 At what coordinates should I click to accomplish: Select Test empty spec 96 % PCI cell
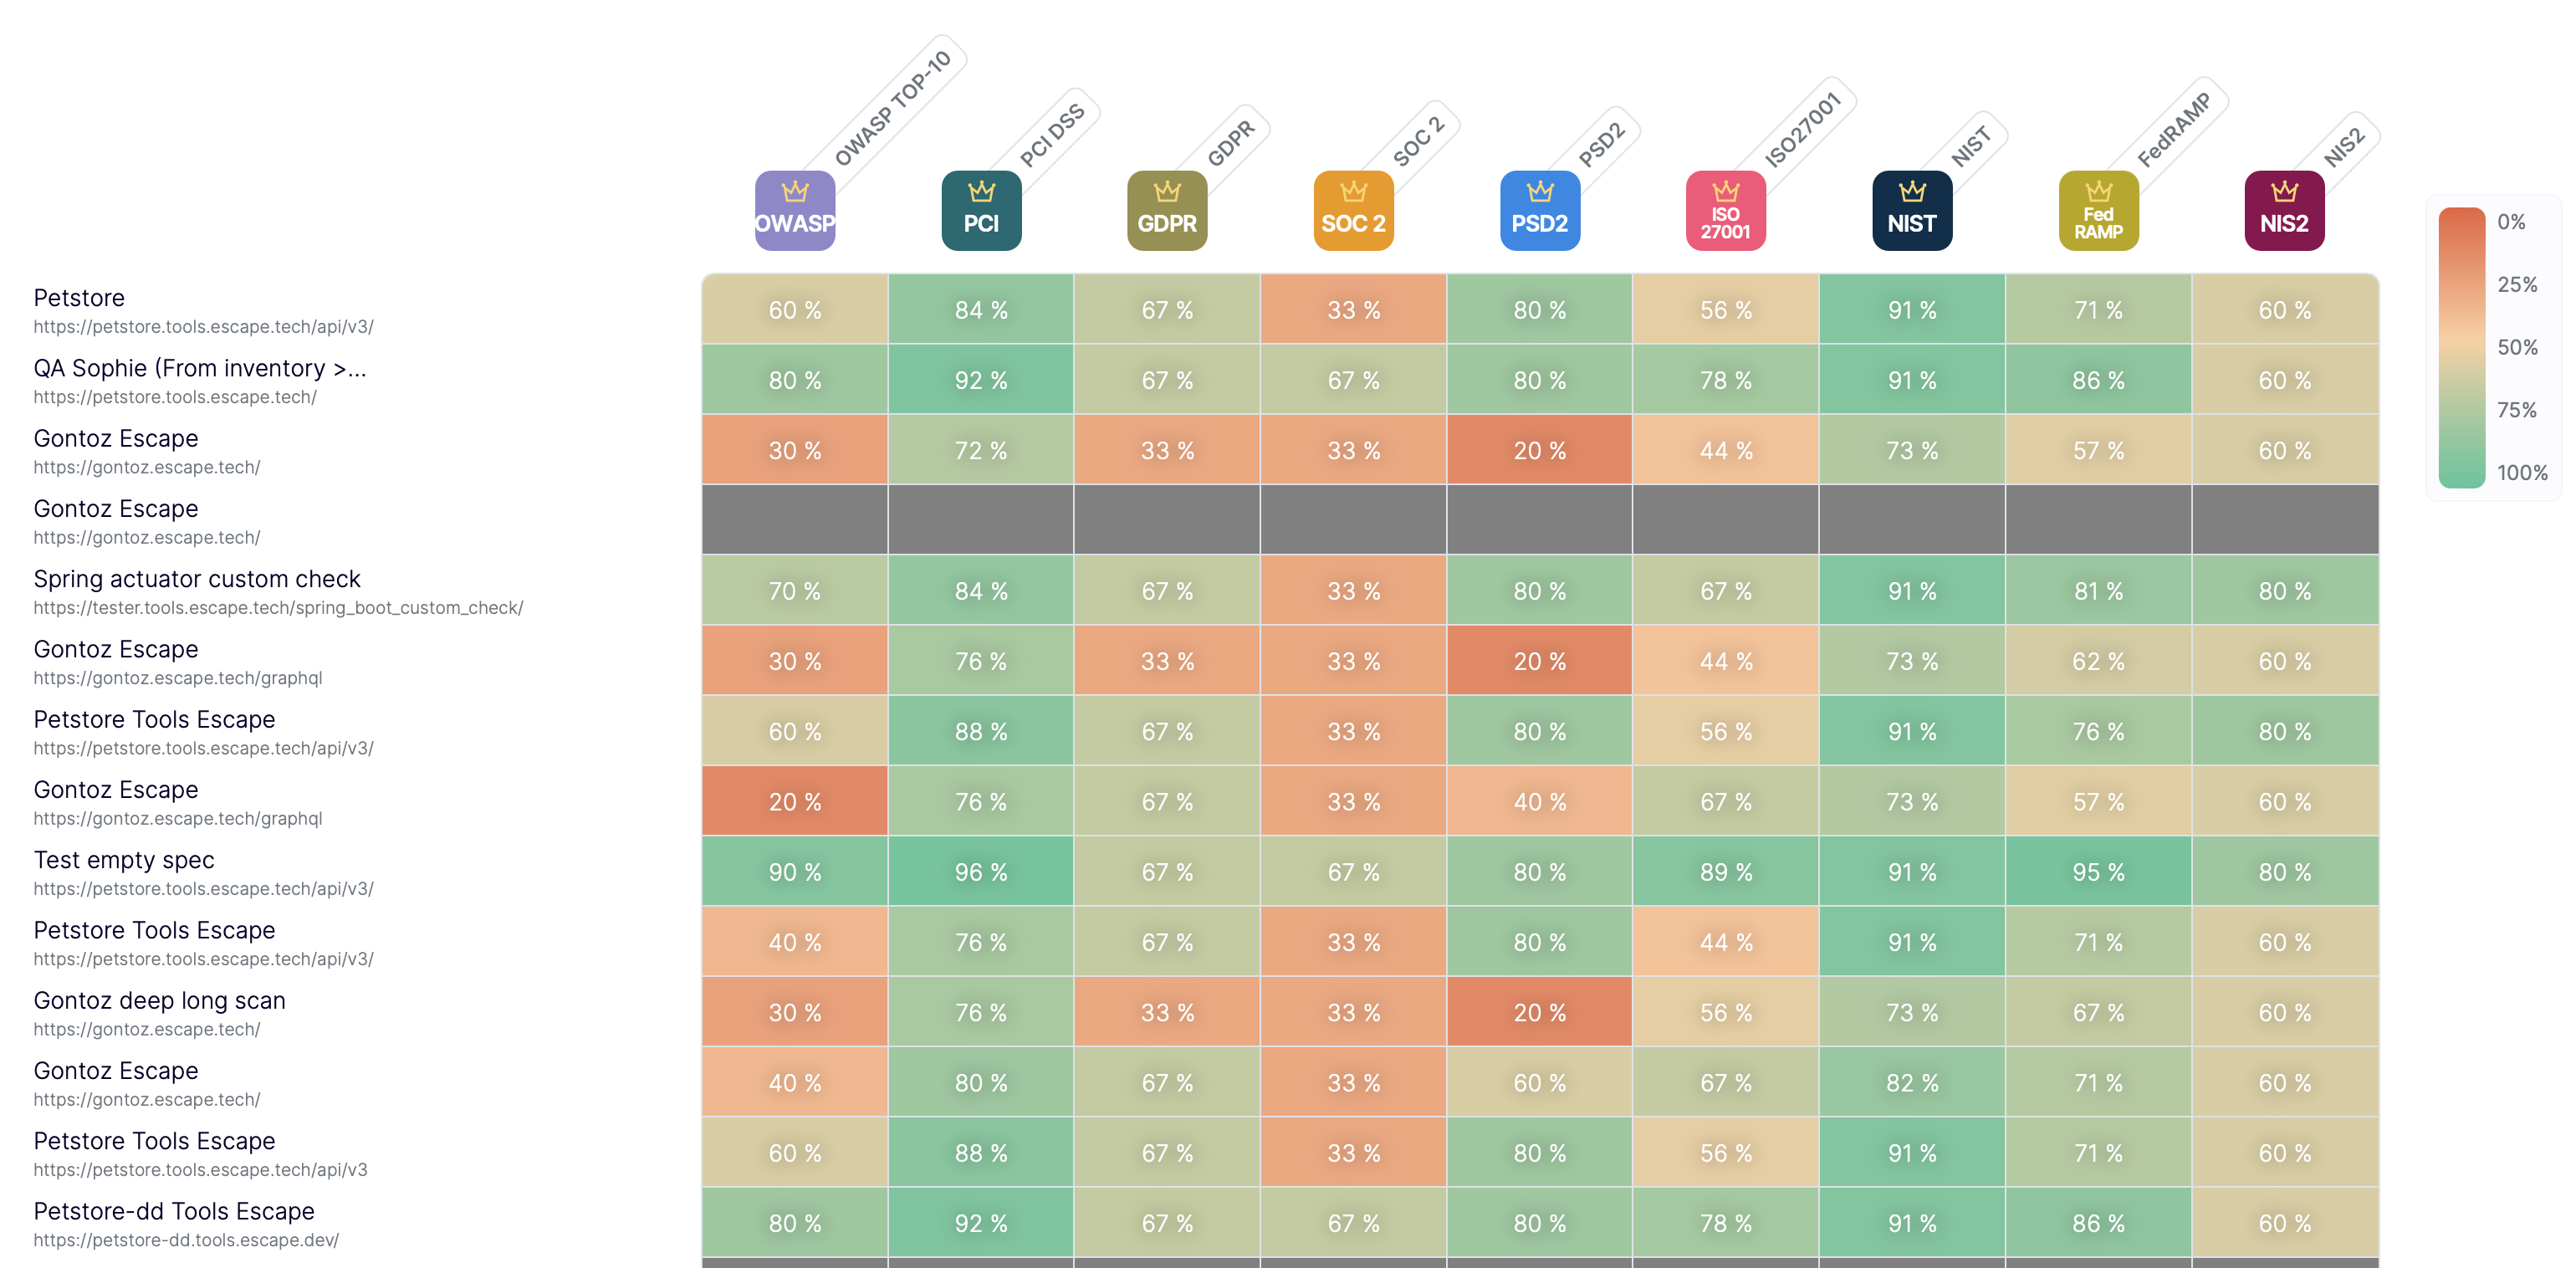click(x=981, y=872)
